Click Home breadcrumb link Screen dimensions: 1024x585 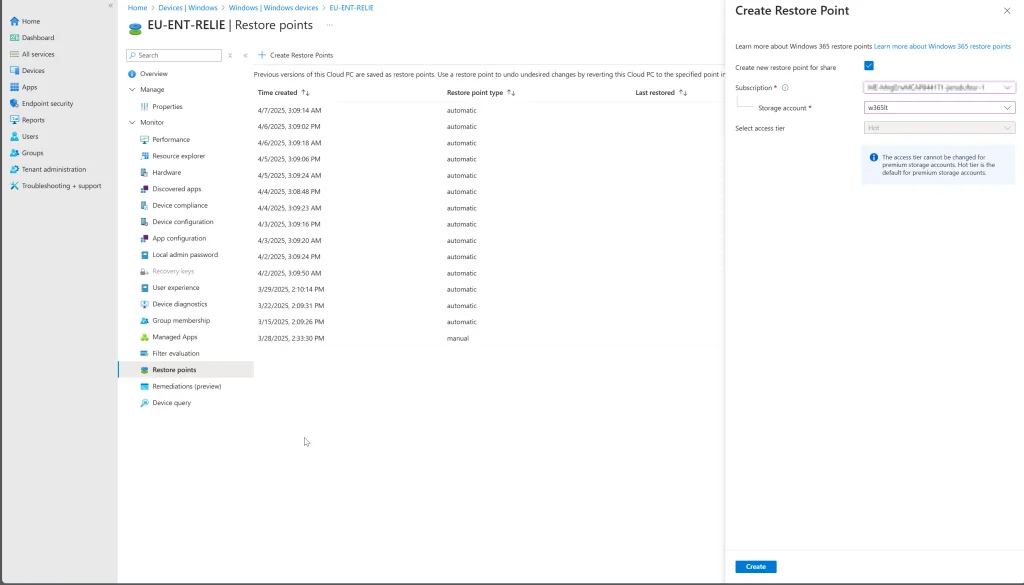point(137,8)
